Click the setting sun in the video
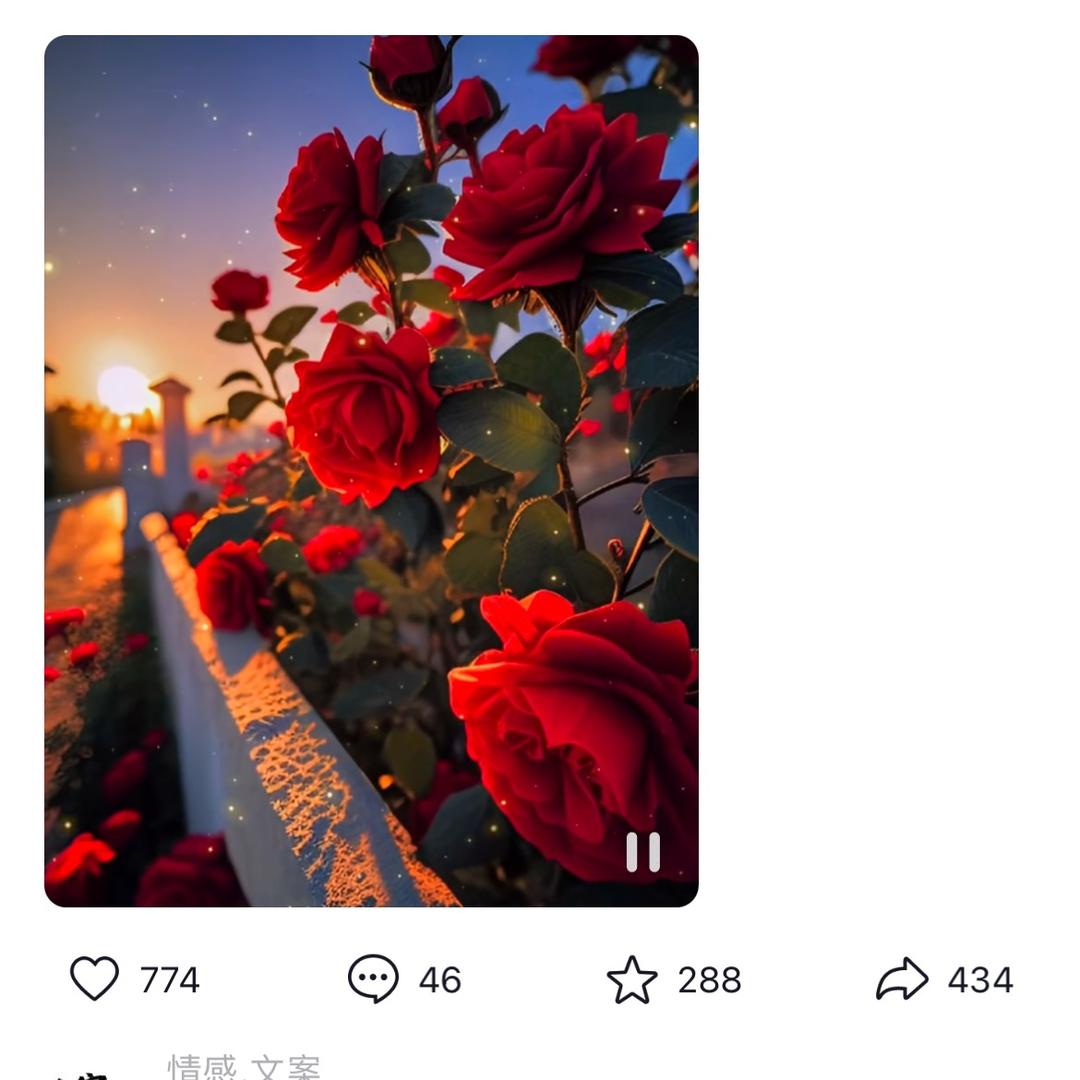The height and width of the screenshot is (1080, 1080). point(122,389)
